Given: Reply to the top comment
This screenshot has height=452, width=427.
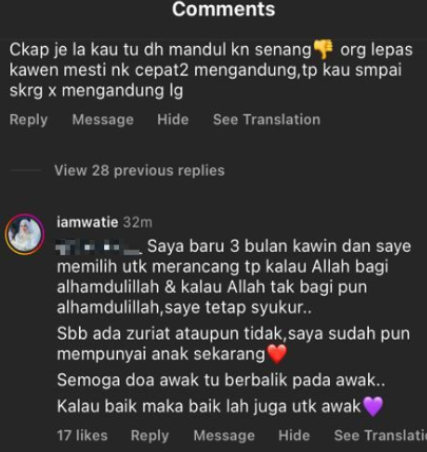Looking at the screenshot, I should [x=29, y=119].
